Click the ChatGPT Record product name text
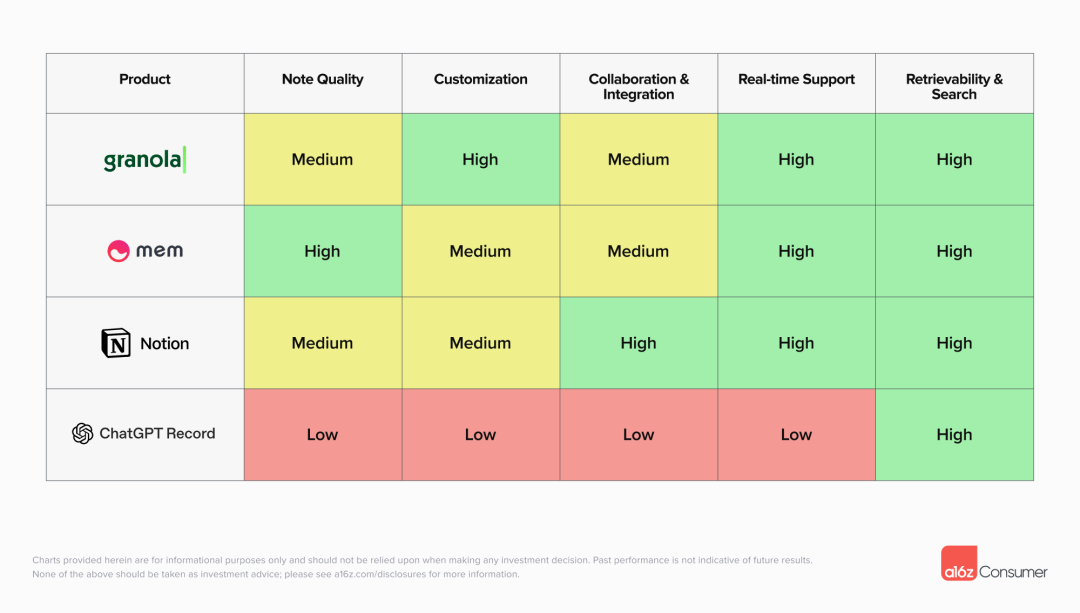This screenshot has height=613, width=1080. pyautogui.click(x=157, y=434)
